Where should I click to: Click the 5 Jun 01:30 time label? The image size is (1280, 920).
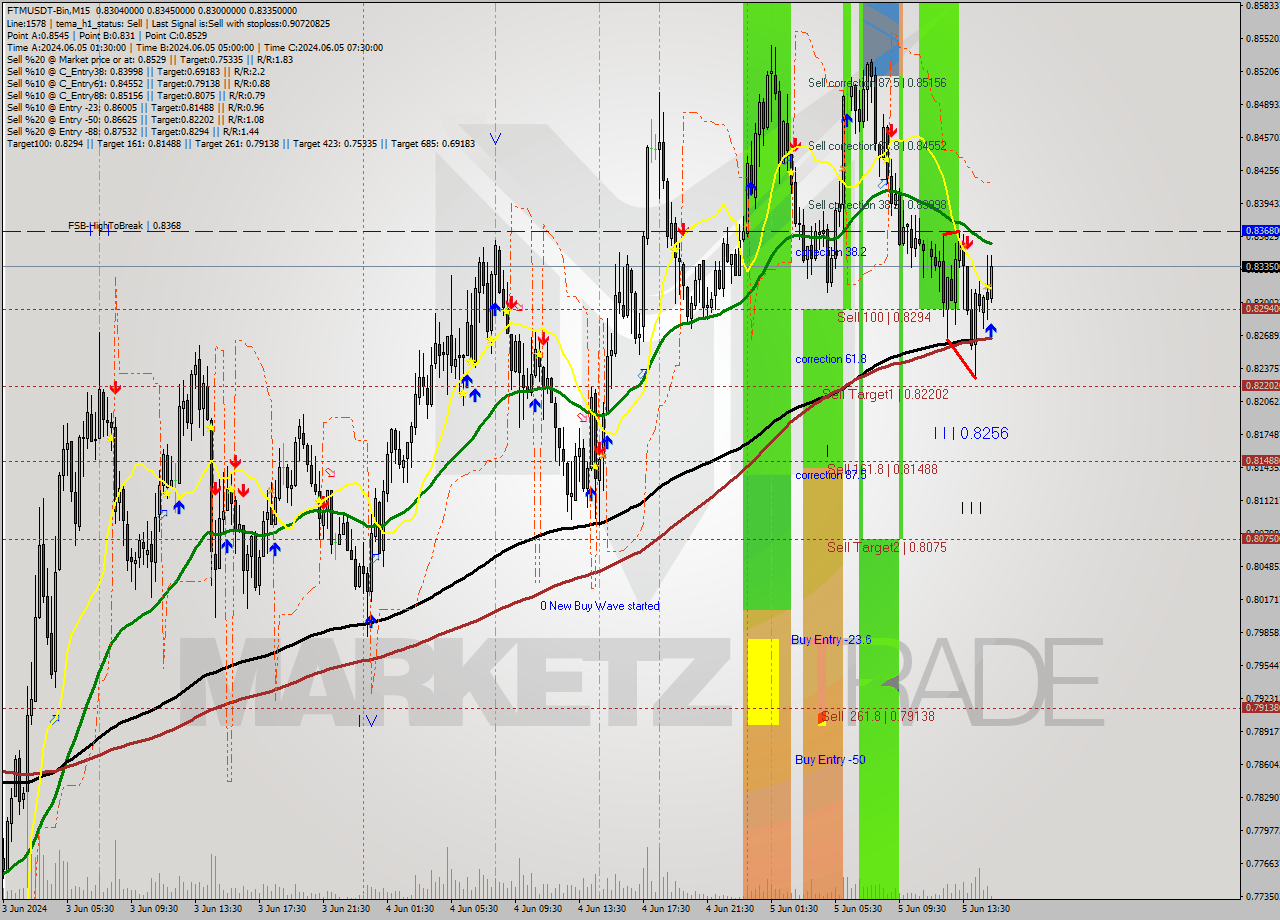click(793, 909)
